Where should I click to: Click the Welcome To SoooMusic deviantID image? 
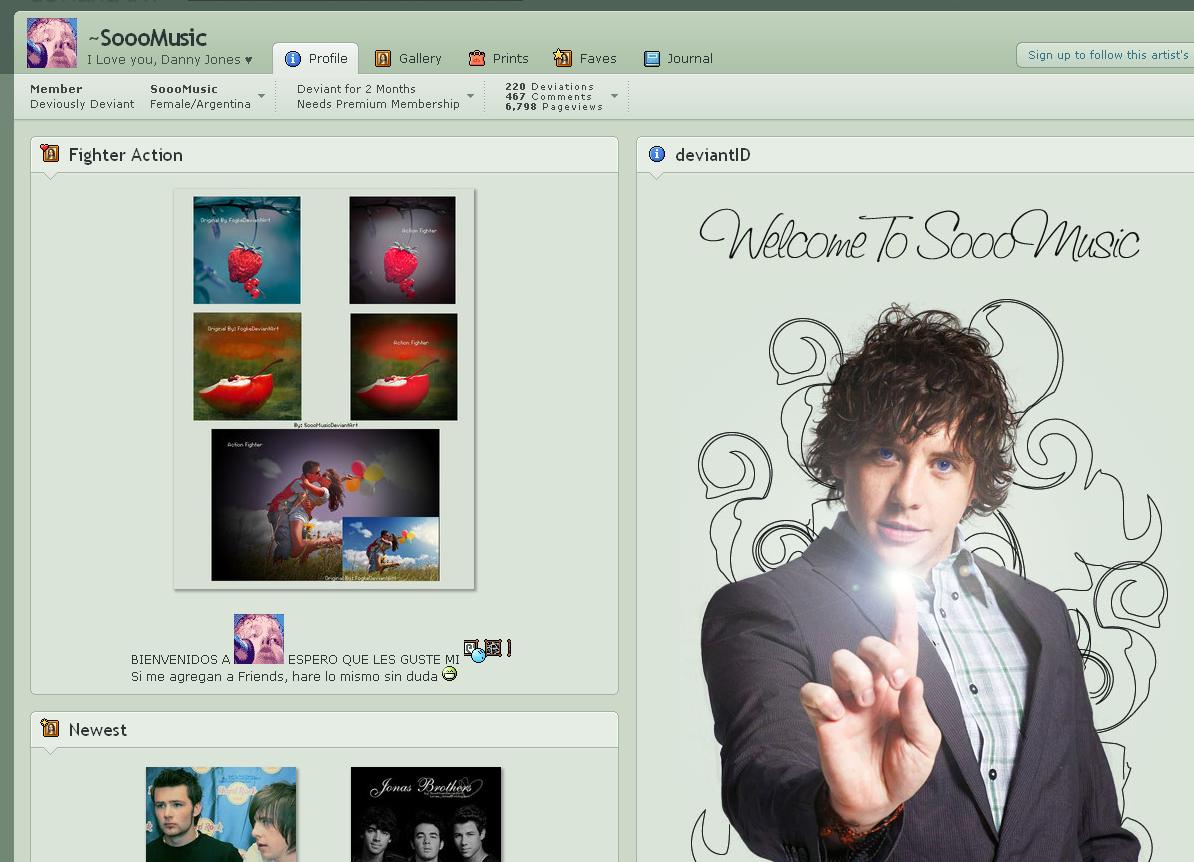point(920,525)
